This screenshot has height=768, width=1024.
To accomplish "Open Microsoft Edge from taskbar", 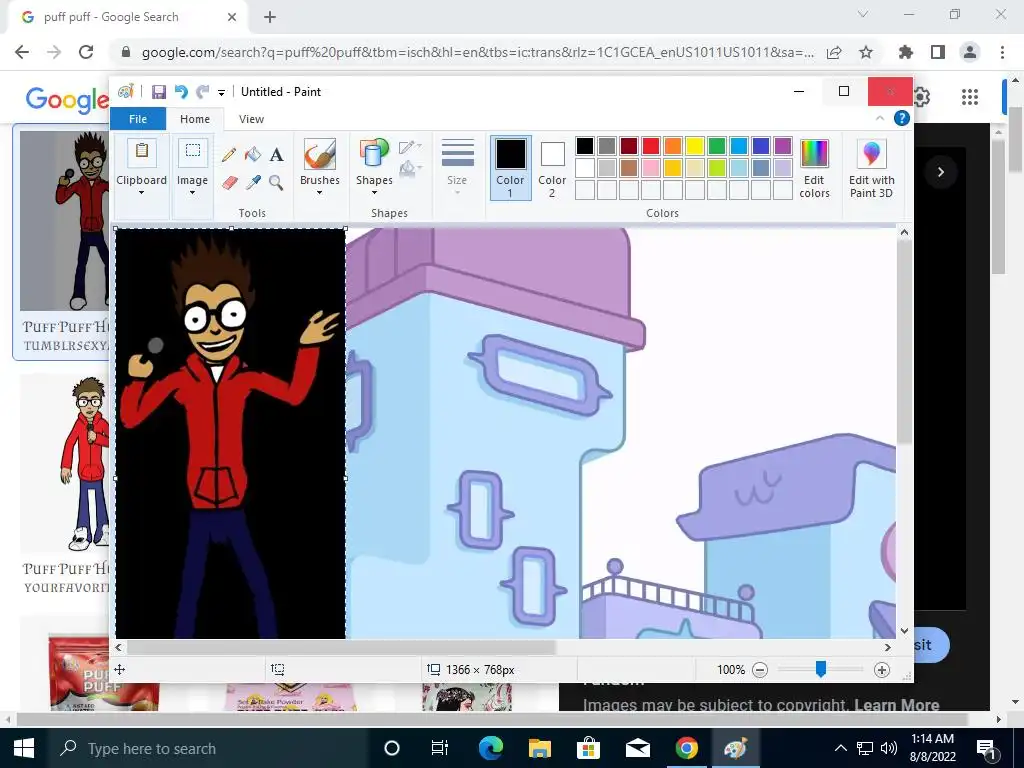I will click(490, 748).
